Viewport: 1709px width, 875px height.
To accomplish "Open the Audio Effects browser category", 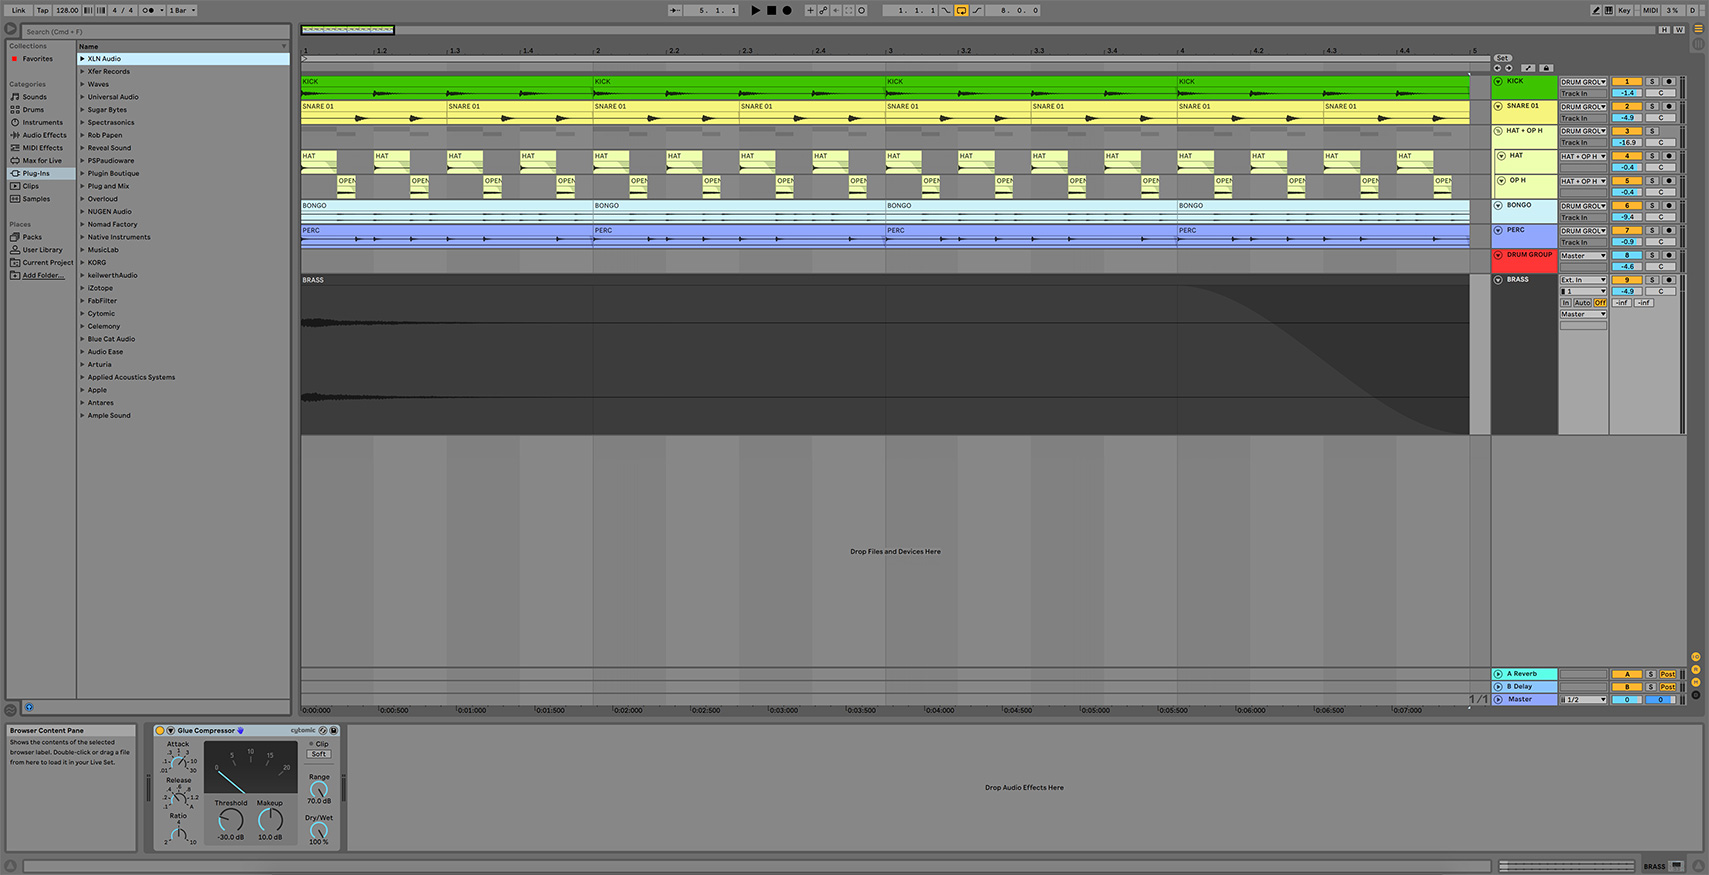I will point(44,135).
